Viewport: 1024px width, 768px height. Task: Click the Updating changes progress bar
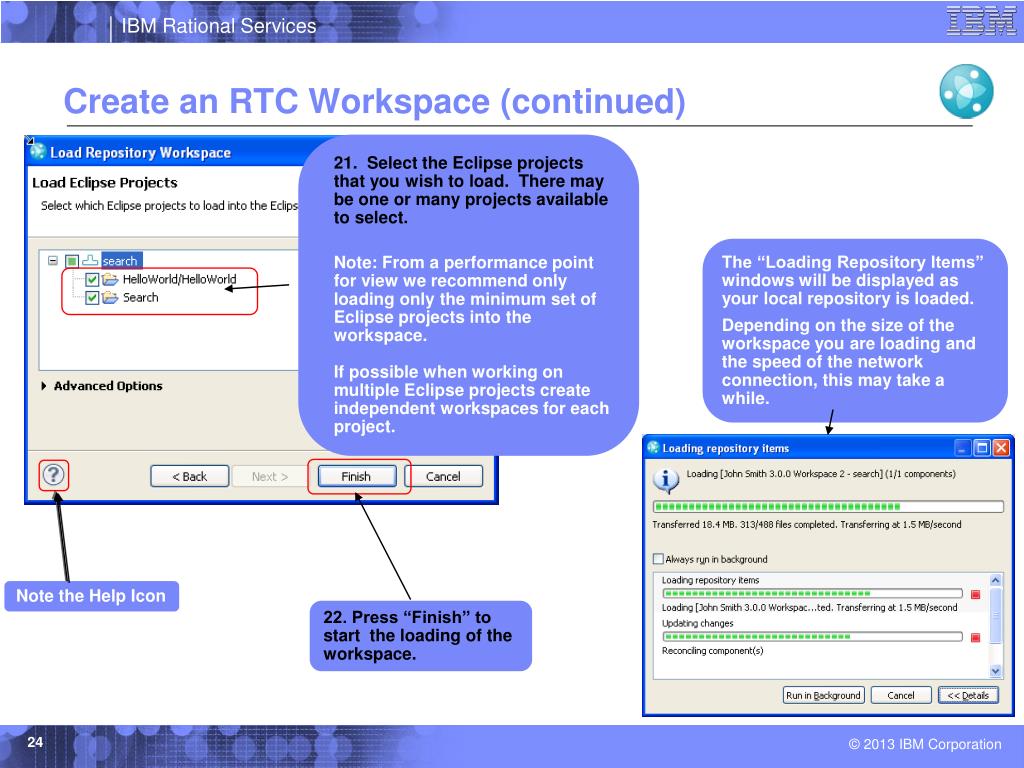click(x=812, y=637)
